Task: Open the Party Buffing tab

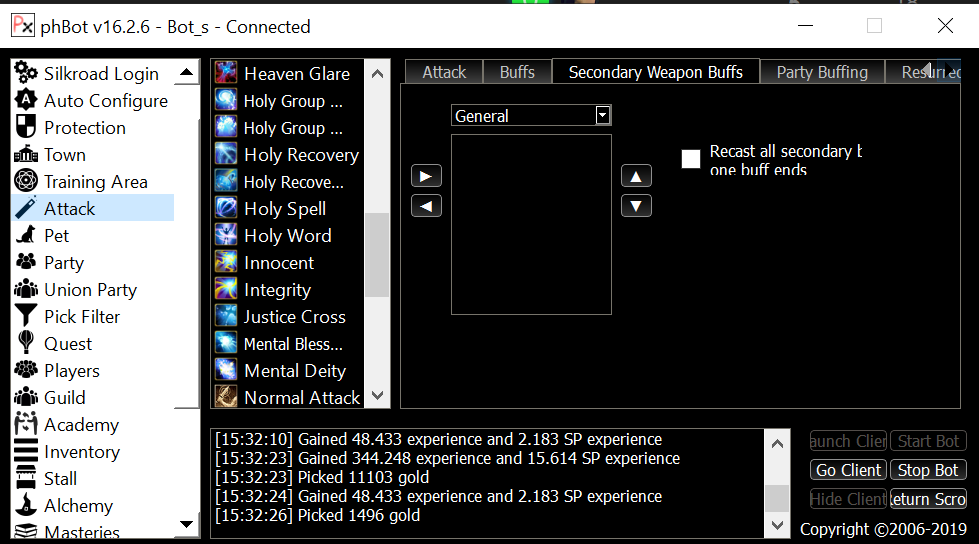Action: click(x=822, y=72)
